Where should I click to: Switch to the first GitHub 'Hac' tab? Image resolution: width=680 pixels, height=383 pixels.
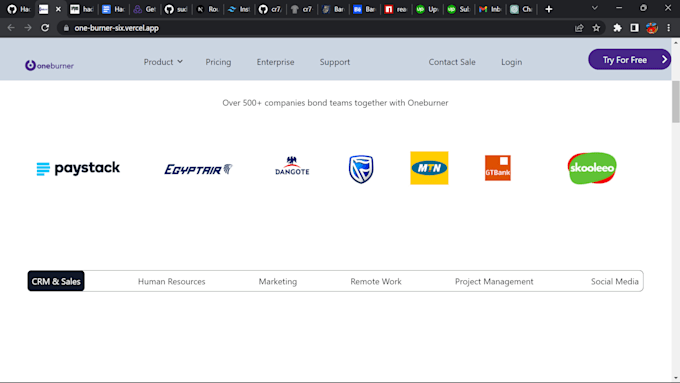click(18, 9)
